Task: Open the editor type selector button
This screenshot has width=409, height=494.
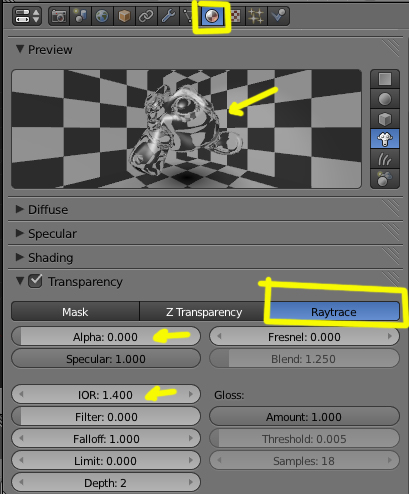Action: 27,16
